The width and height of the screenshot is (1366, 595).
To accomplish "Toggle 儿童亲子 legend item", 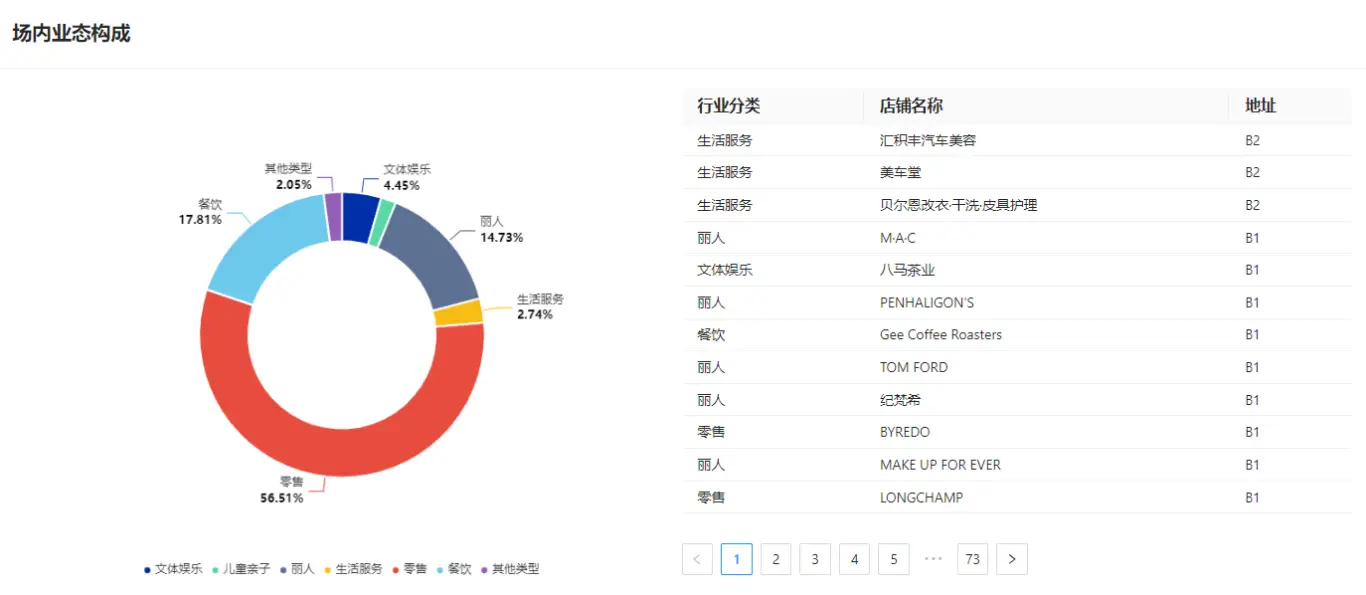I will point(241,569).
